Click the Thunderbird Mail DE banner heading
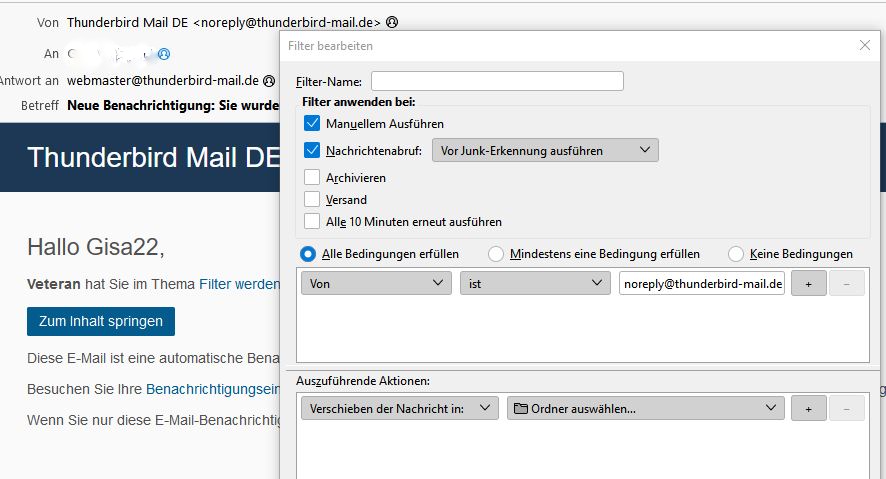 pos(153,157)
